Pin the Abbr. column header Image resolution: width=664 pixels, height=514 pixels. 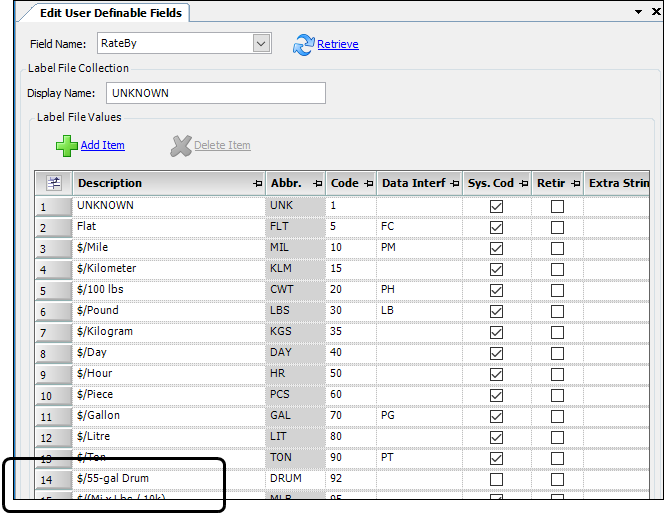pyautogui.click(x=316, y=184)
